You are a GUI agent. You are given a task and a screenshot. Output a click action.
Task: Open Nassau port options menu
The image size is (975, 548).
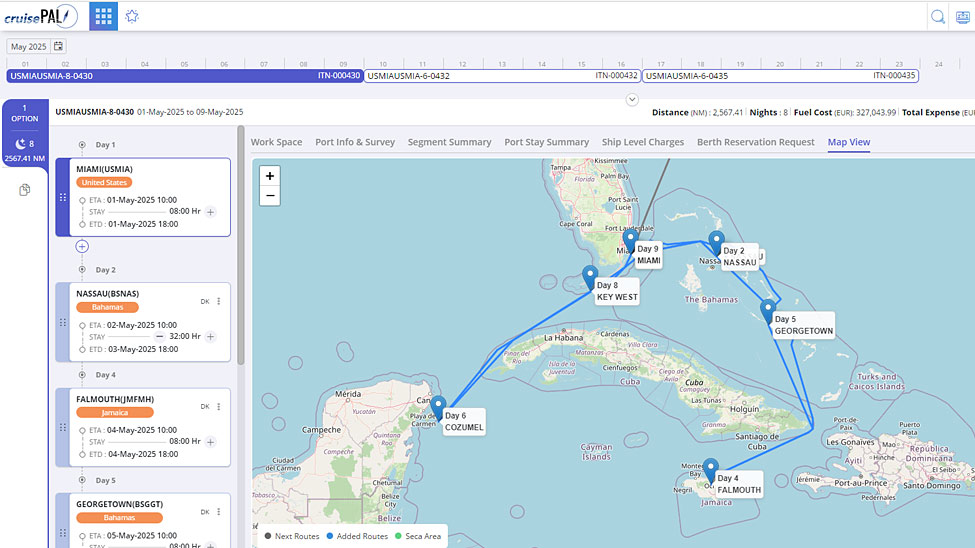coord(219,301)
